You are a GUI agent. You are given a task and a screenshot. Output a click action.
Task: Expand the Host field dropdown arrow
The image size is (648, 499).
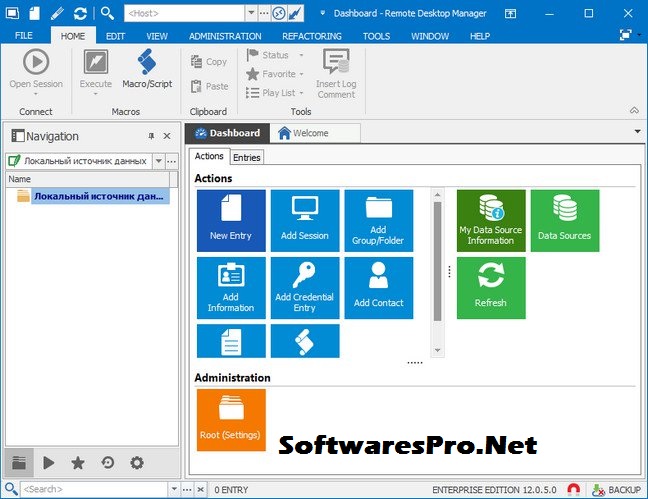pos(251,13)
